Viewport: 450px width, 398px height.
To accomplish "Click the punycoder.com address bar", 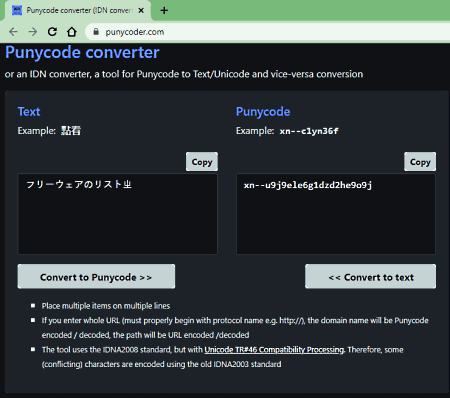I will 267,32.
